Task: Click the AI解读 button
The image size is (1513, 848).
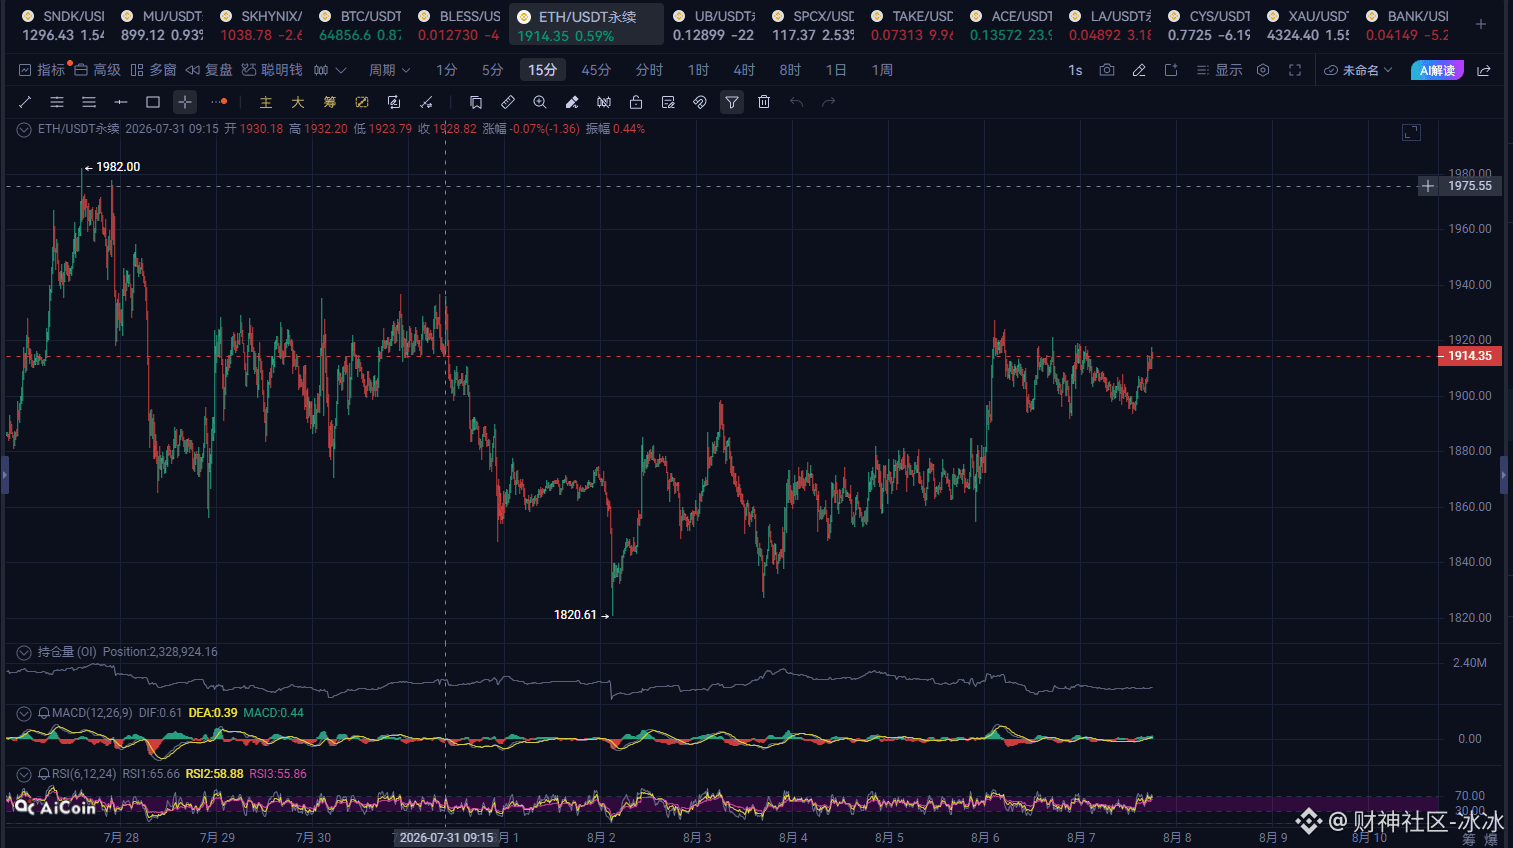Action: point(1437,70)
